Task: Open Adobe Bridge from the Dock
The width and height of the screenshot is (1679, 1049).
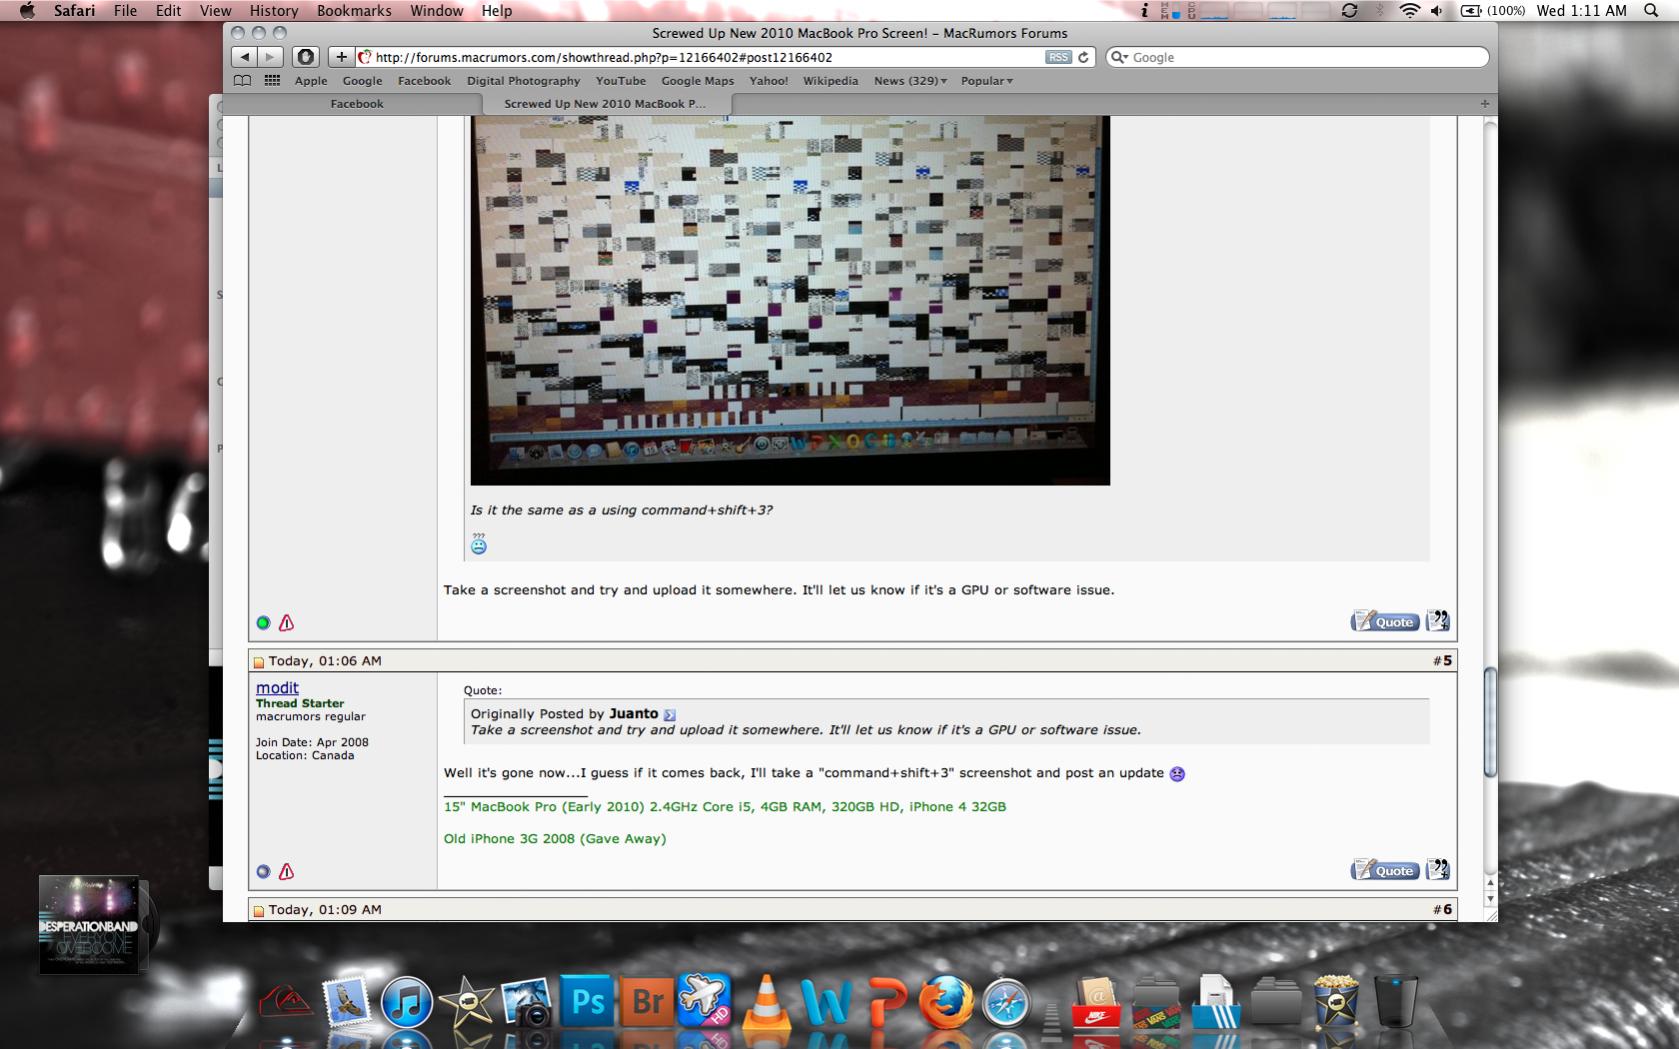Action: click(x=646, y=1000)
